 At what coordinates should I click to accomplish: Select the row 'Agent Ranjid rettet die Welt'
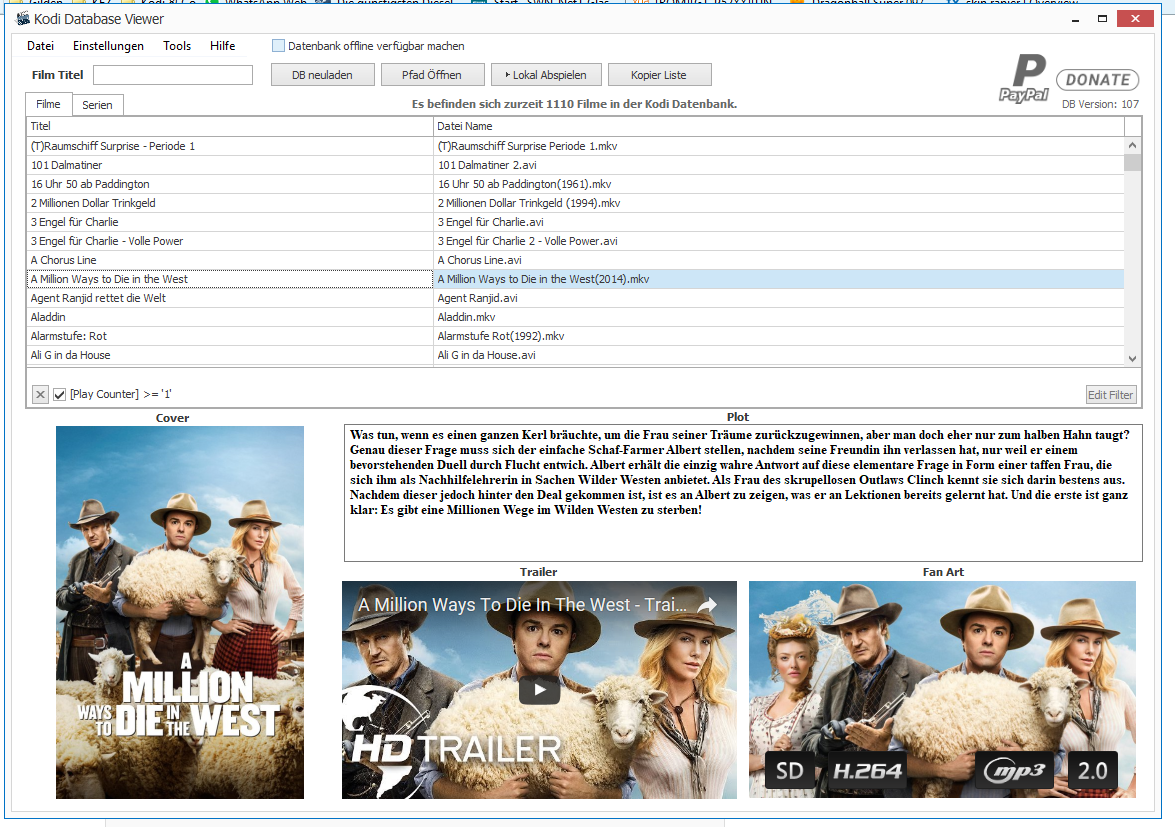pyautogui.click(x=576, y=298)
